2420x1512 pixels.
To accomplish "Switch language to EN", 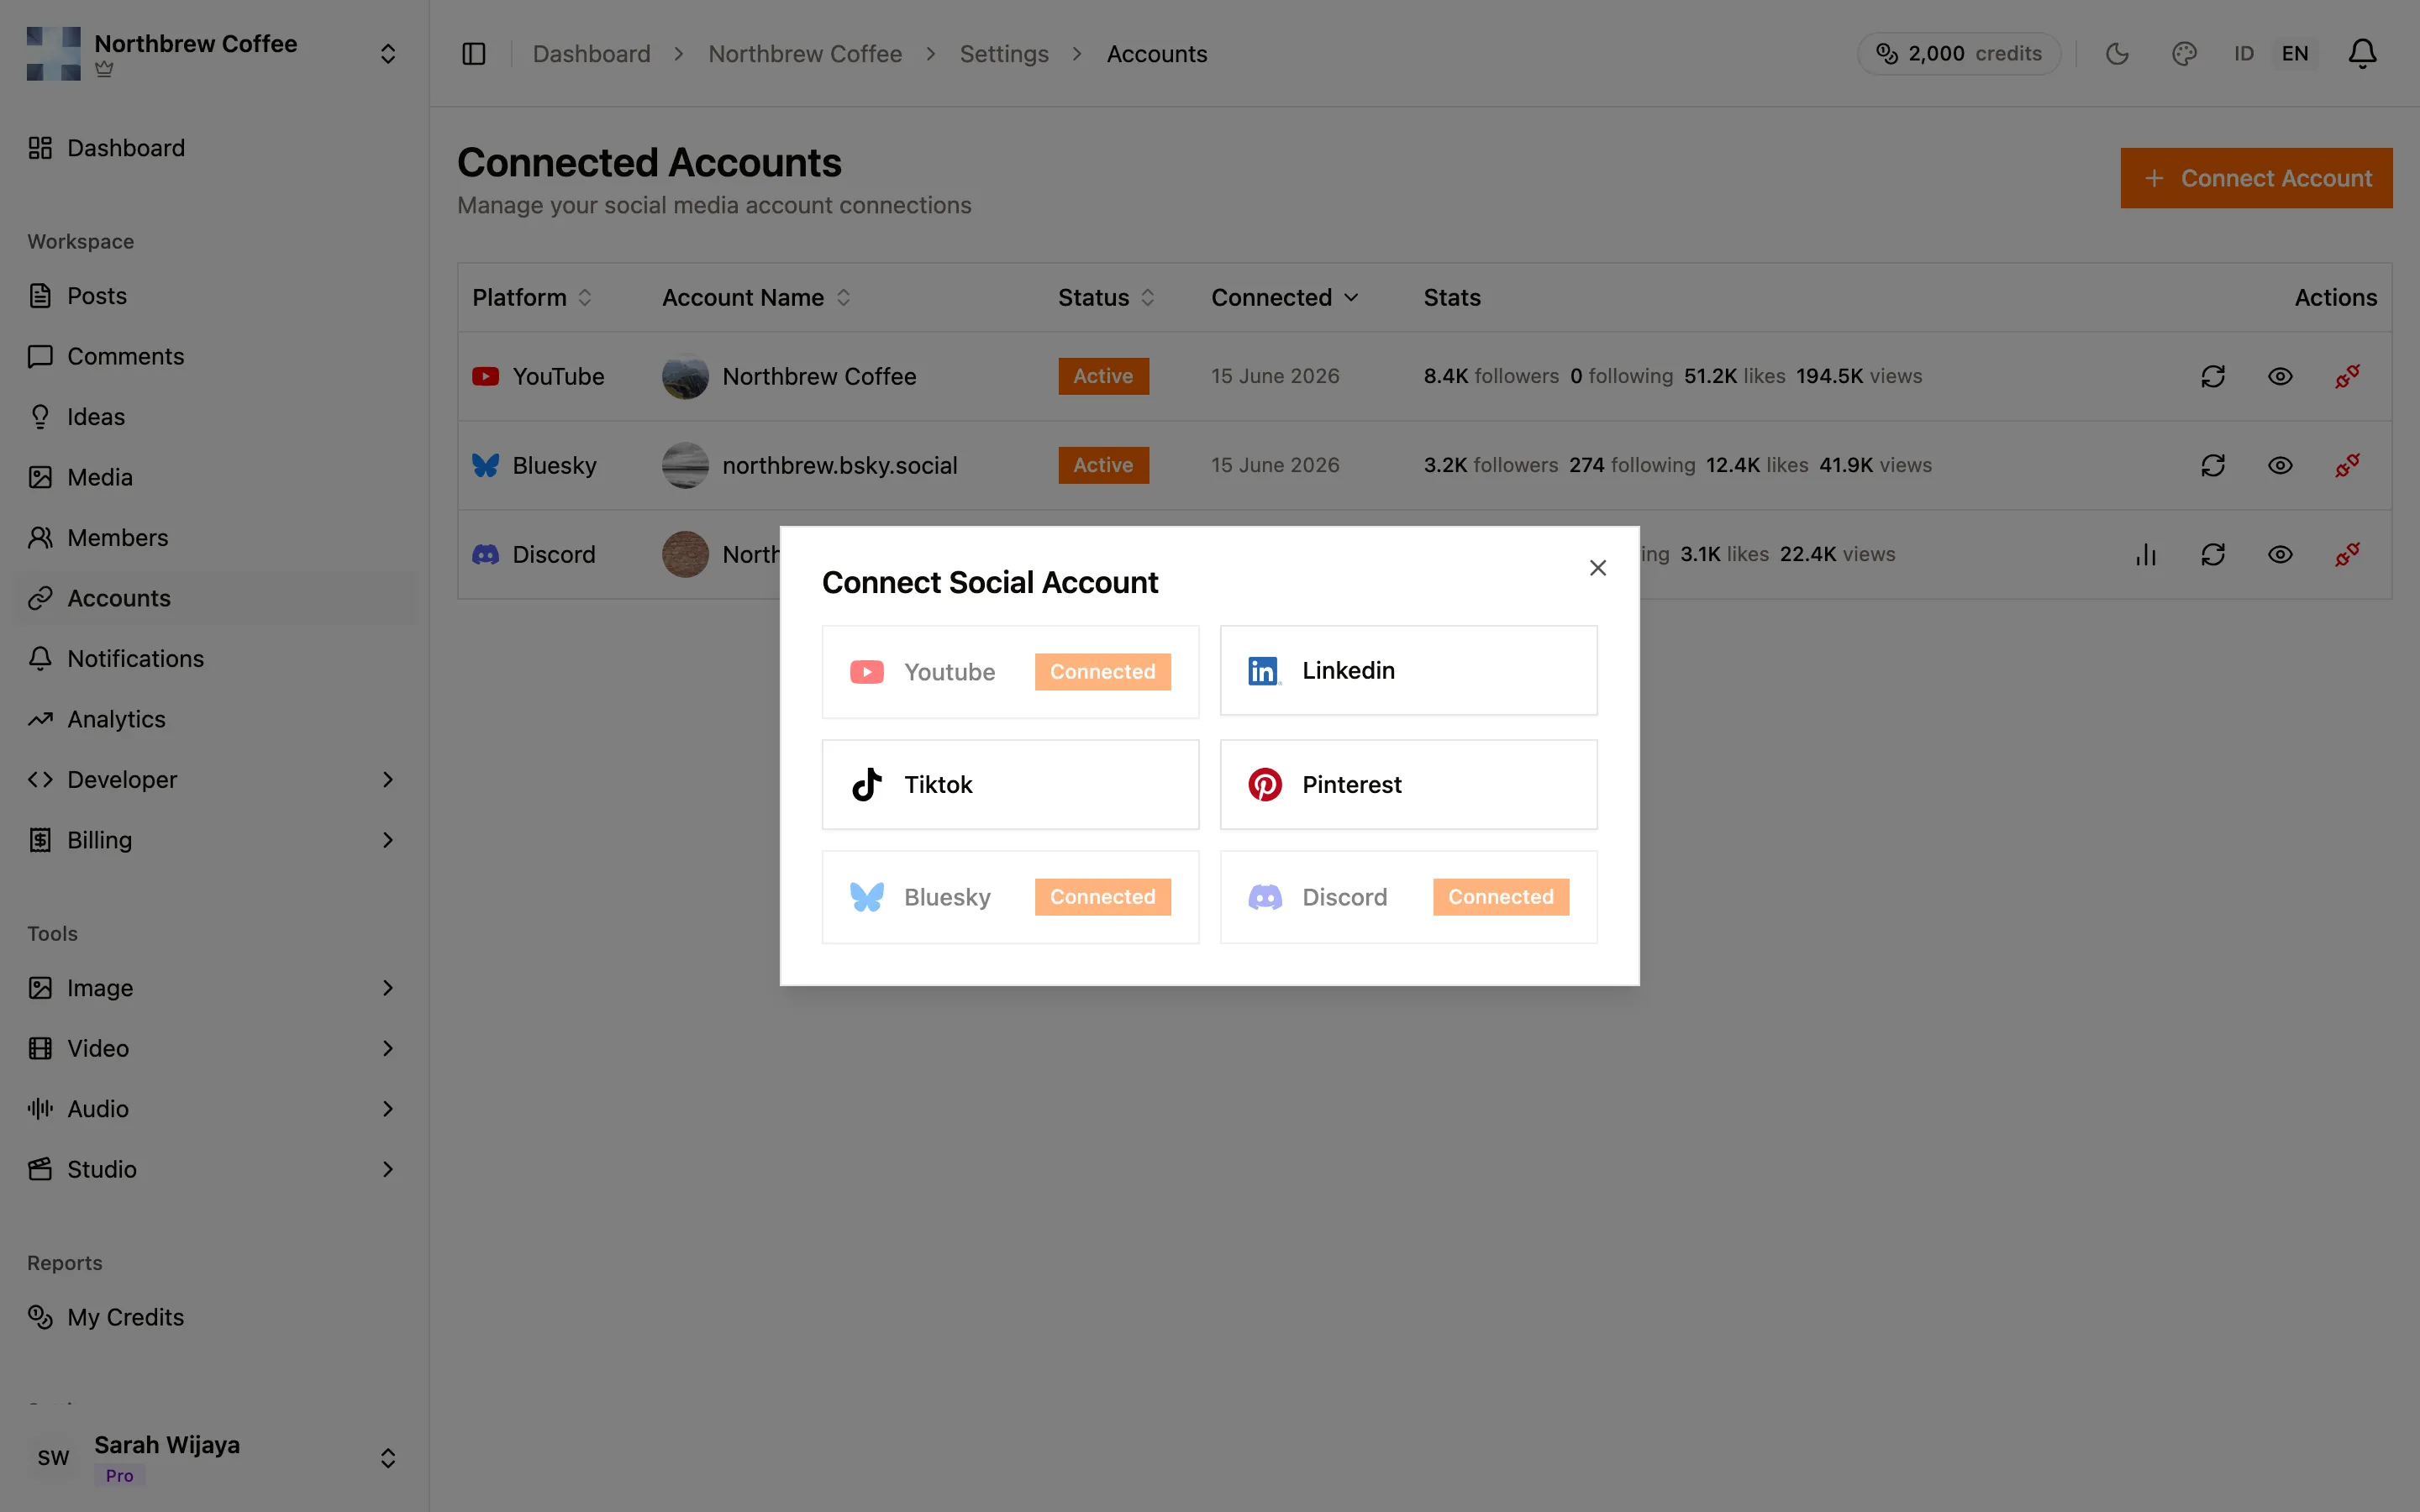I will tap(2295, 54).
